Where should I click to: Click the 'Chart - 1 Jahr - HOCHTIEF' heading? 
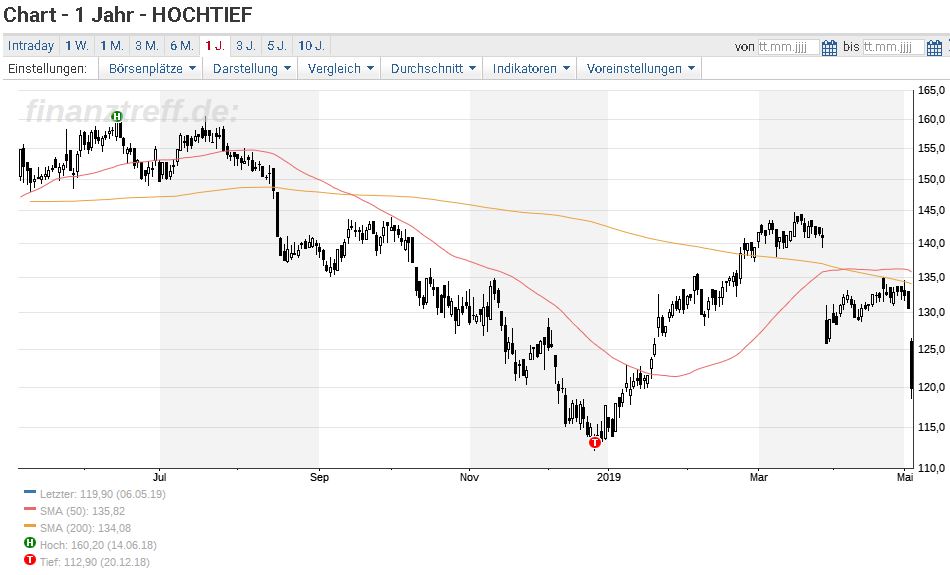point(128,15)
